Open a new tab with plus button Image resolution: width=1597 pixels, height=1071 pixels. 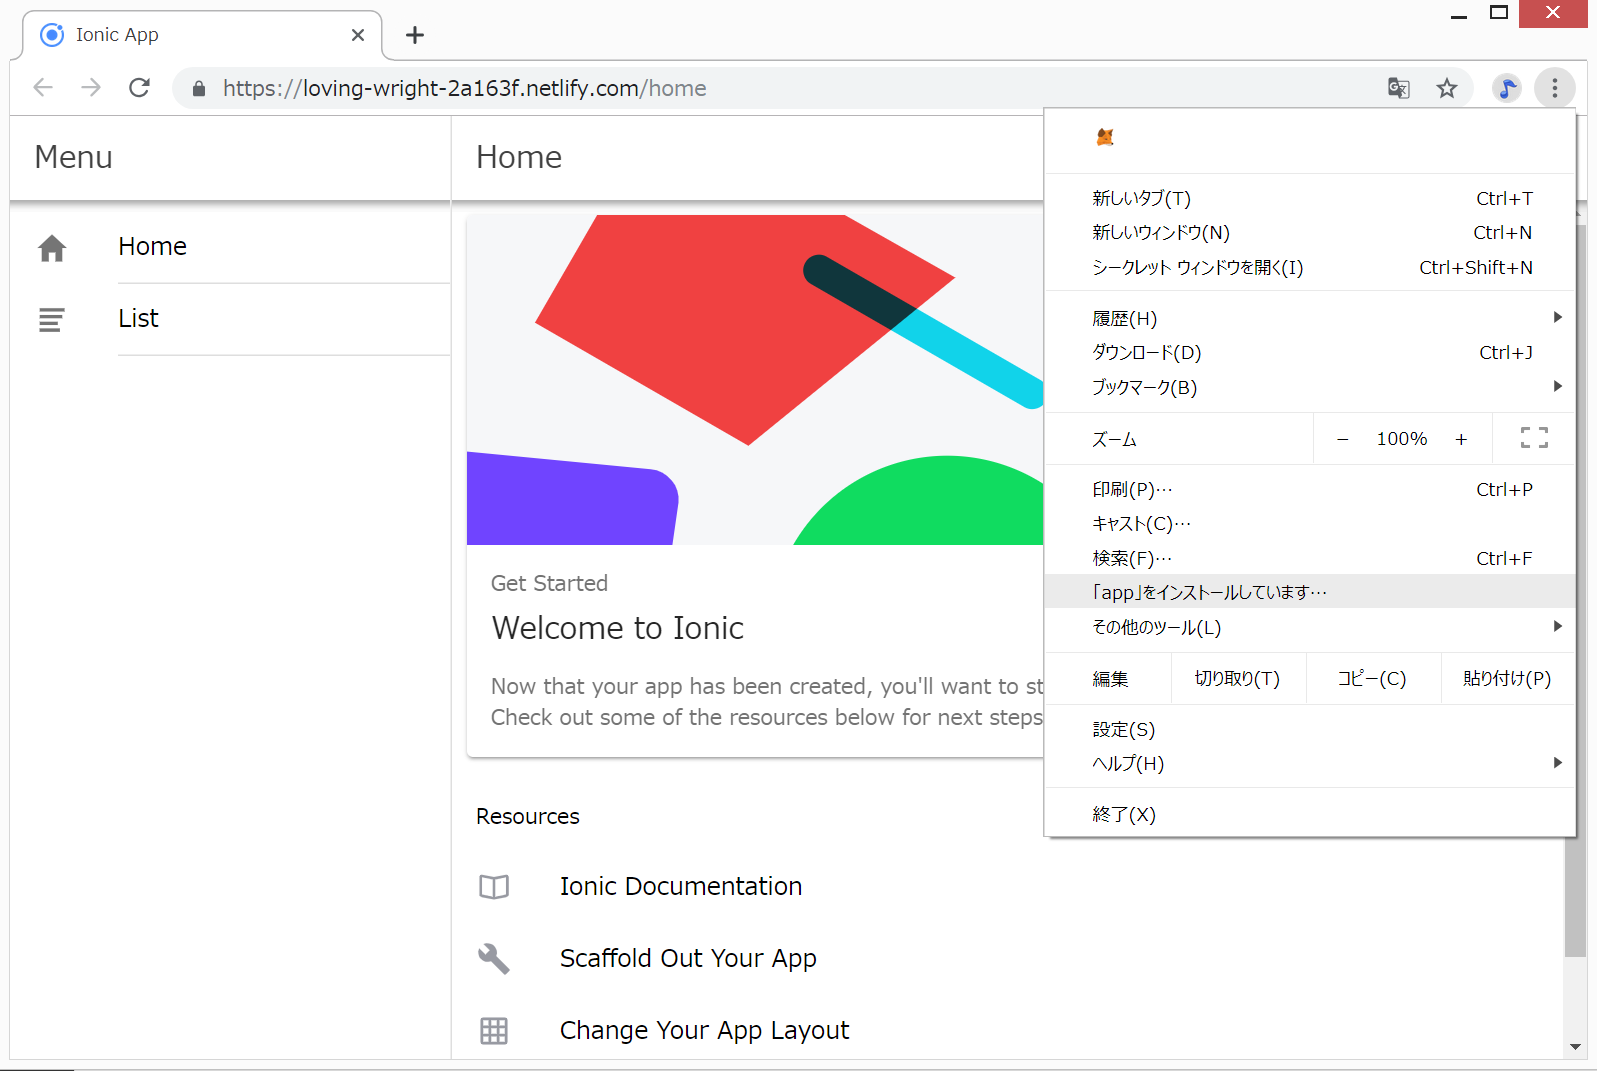pyautogui.click(x=415, y=35)
